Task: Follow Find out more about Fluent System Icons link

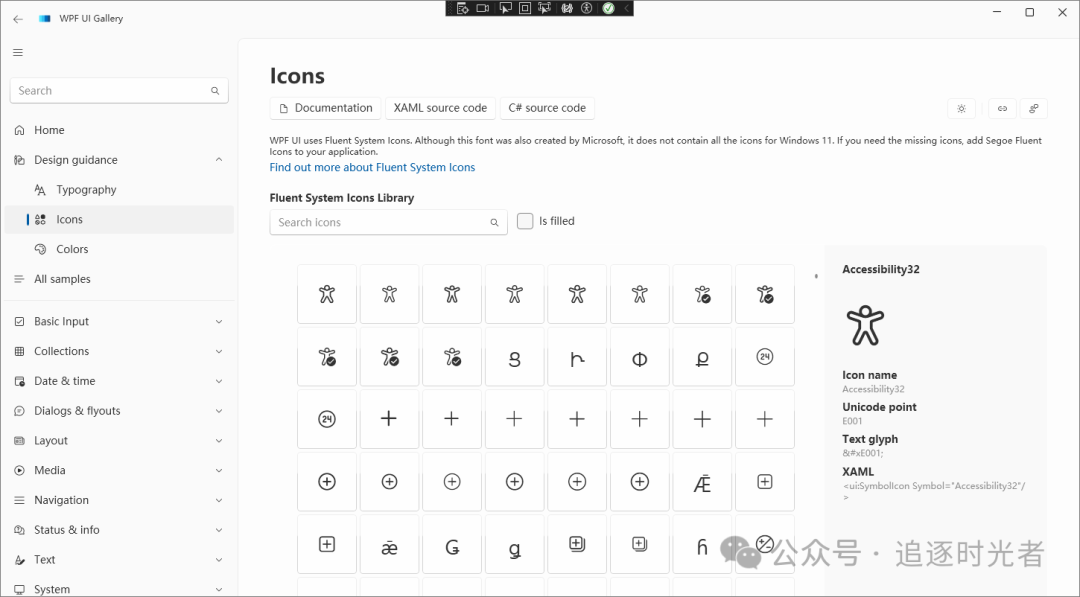Action: [372, 167]
